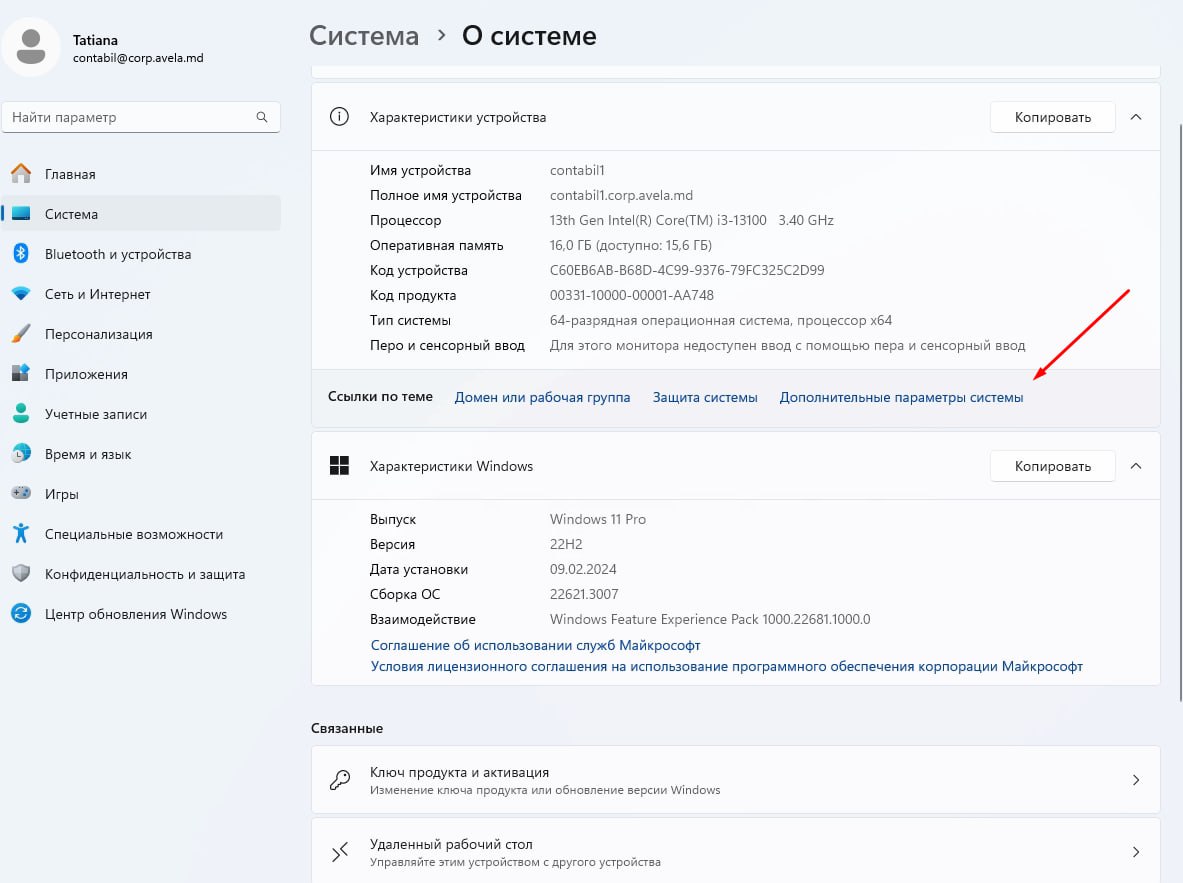Click the Приложения apps icon
The width and height of the screenshot is (1183, 883).
(21, 374)
